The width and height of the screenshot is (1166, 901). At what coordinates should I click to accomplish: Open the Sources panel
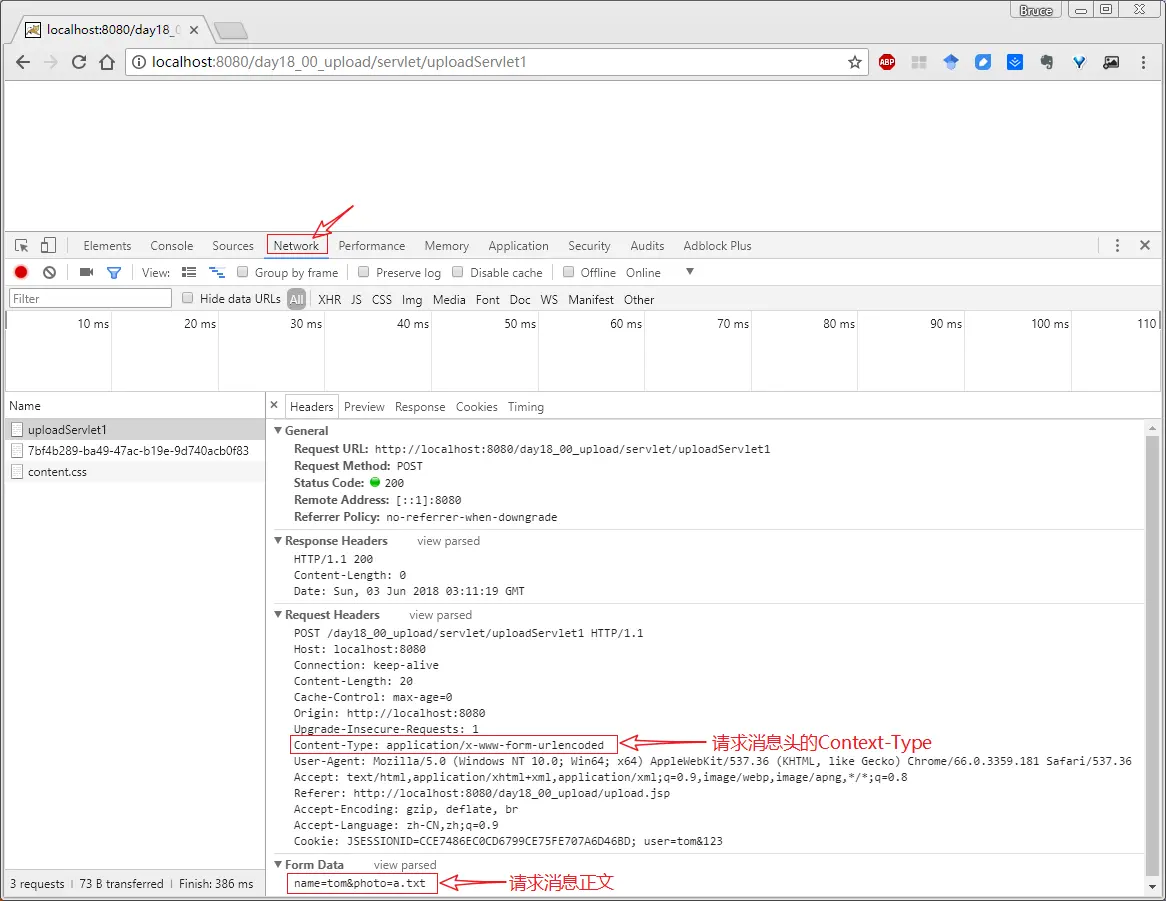[x=233, y=245]
